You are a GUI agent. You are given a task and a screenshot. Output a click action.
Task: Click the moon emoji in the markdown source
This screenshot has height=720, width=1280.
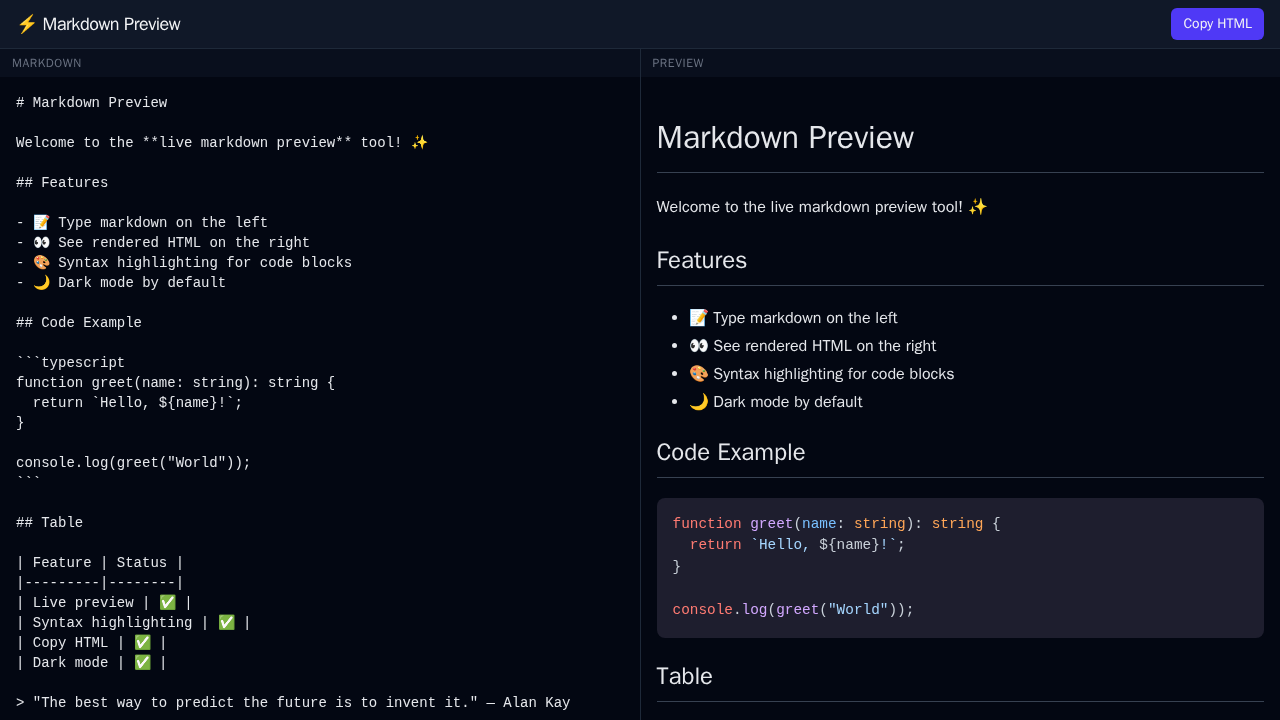(x=41, y=282)
